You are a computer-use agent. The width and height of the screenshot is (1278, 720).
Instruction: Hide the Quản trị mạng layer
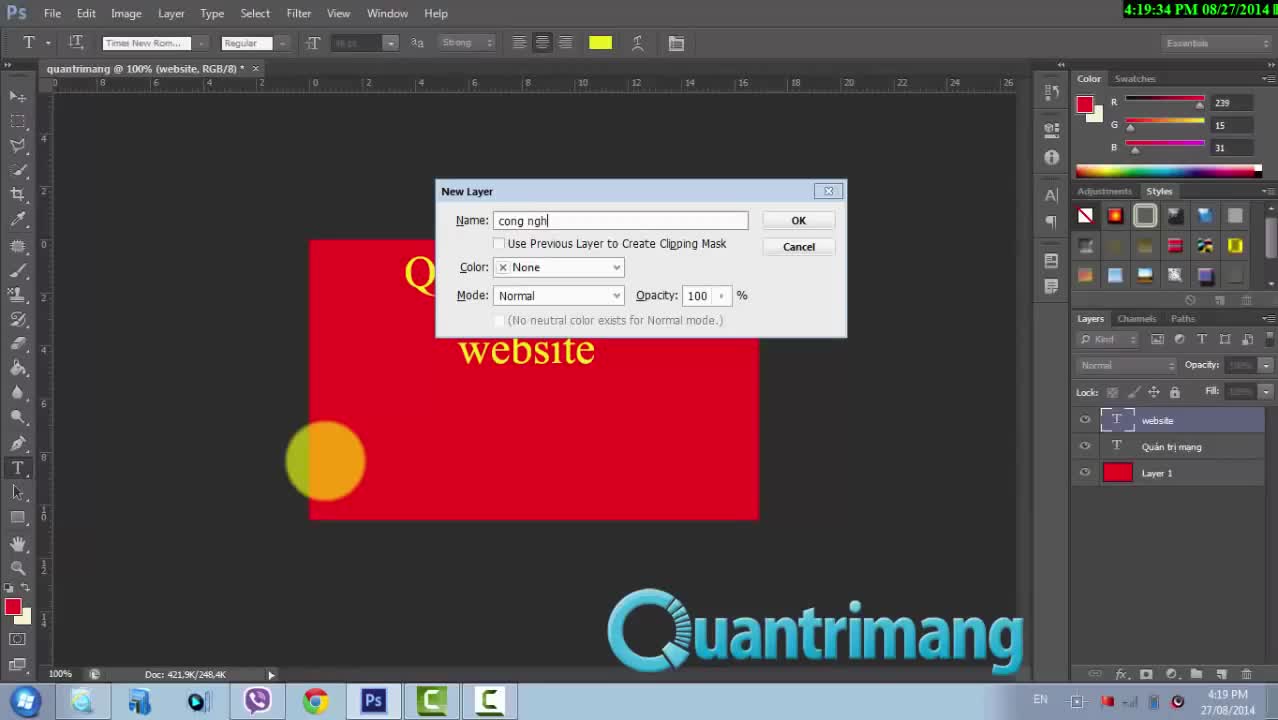(x=1085, y=446)
